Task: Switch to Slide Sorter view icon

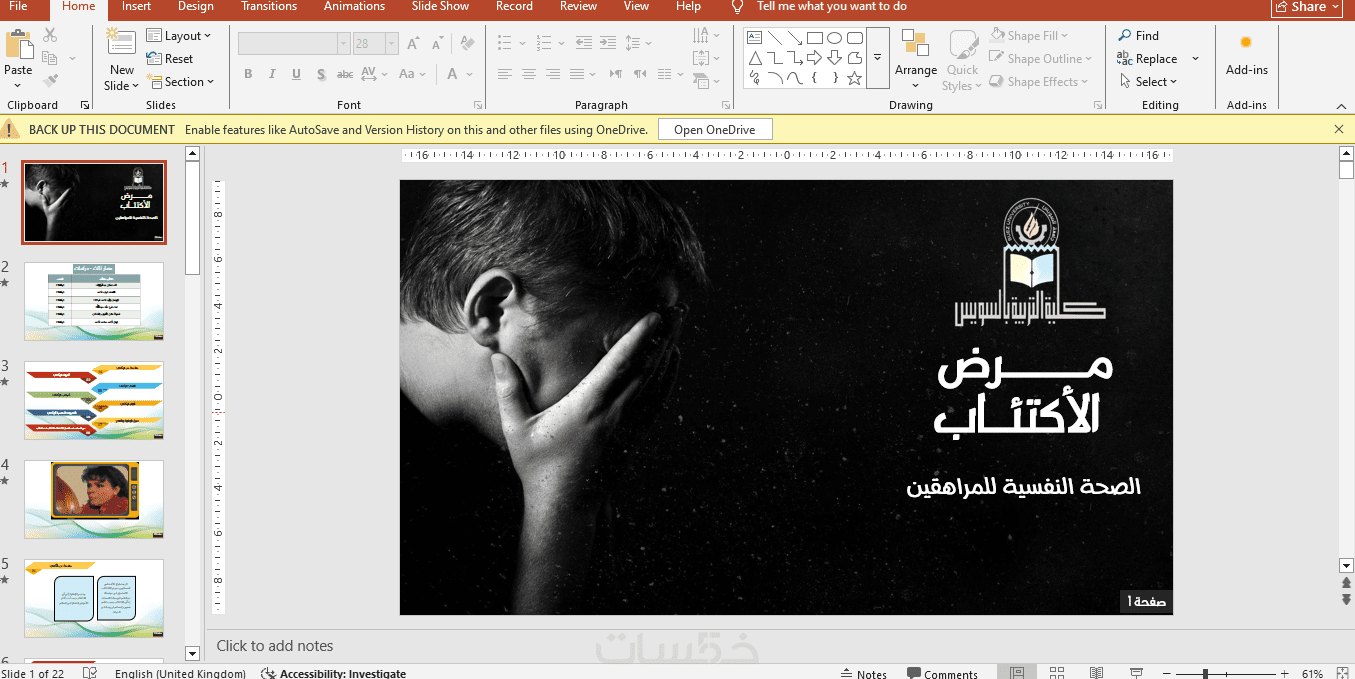Action: [x=1057, y=674]
